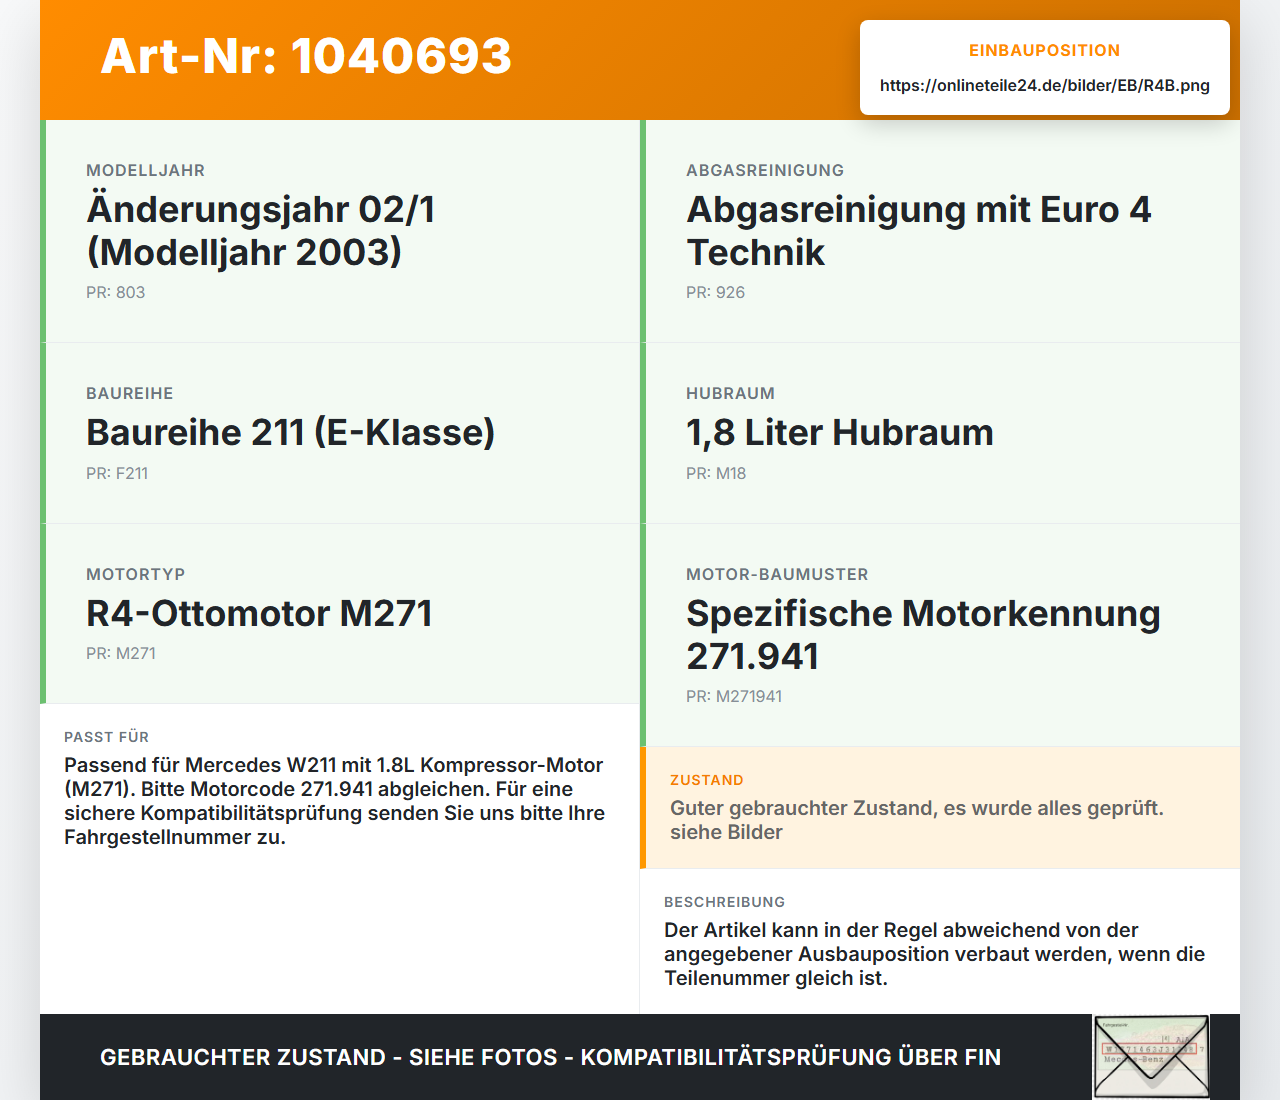Click the BESCHREIBUNG label
Screen dimensions: 1280x1100
[x=725, y=902]
